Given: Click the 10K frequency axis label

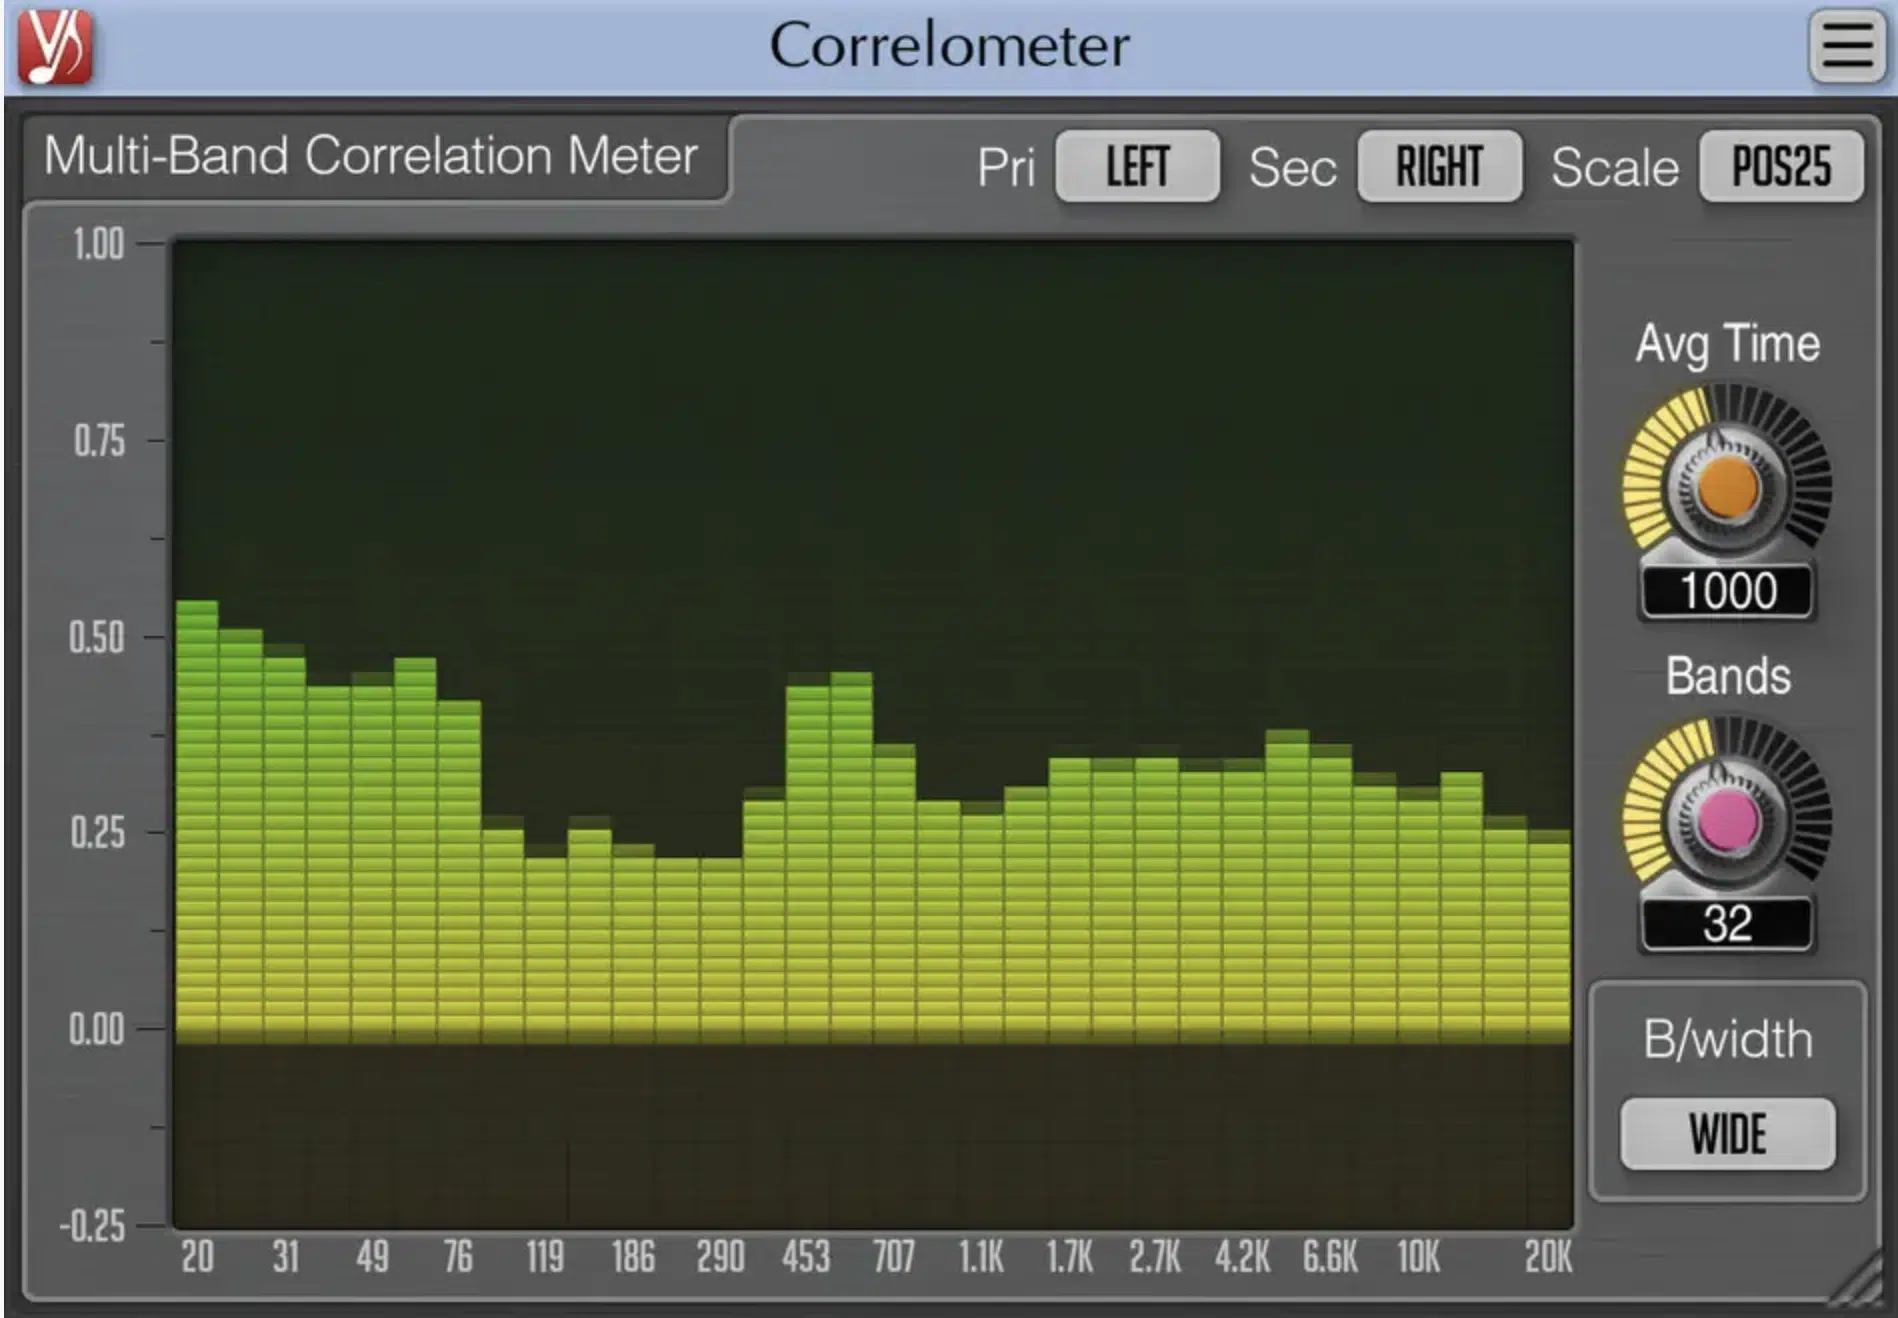Looking at the screenshot, I should [1418, 1257].
